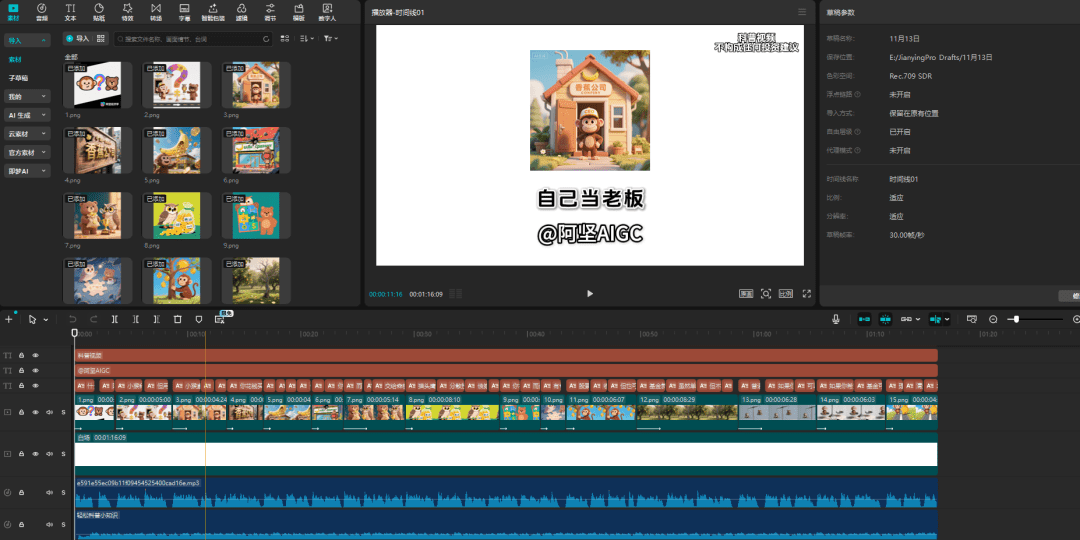Open the 转场 (Transitions) panel icon

[156, 11]
